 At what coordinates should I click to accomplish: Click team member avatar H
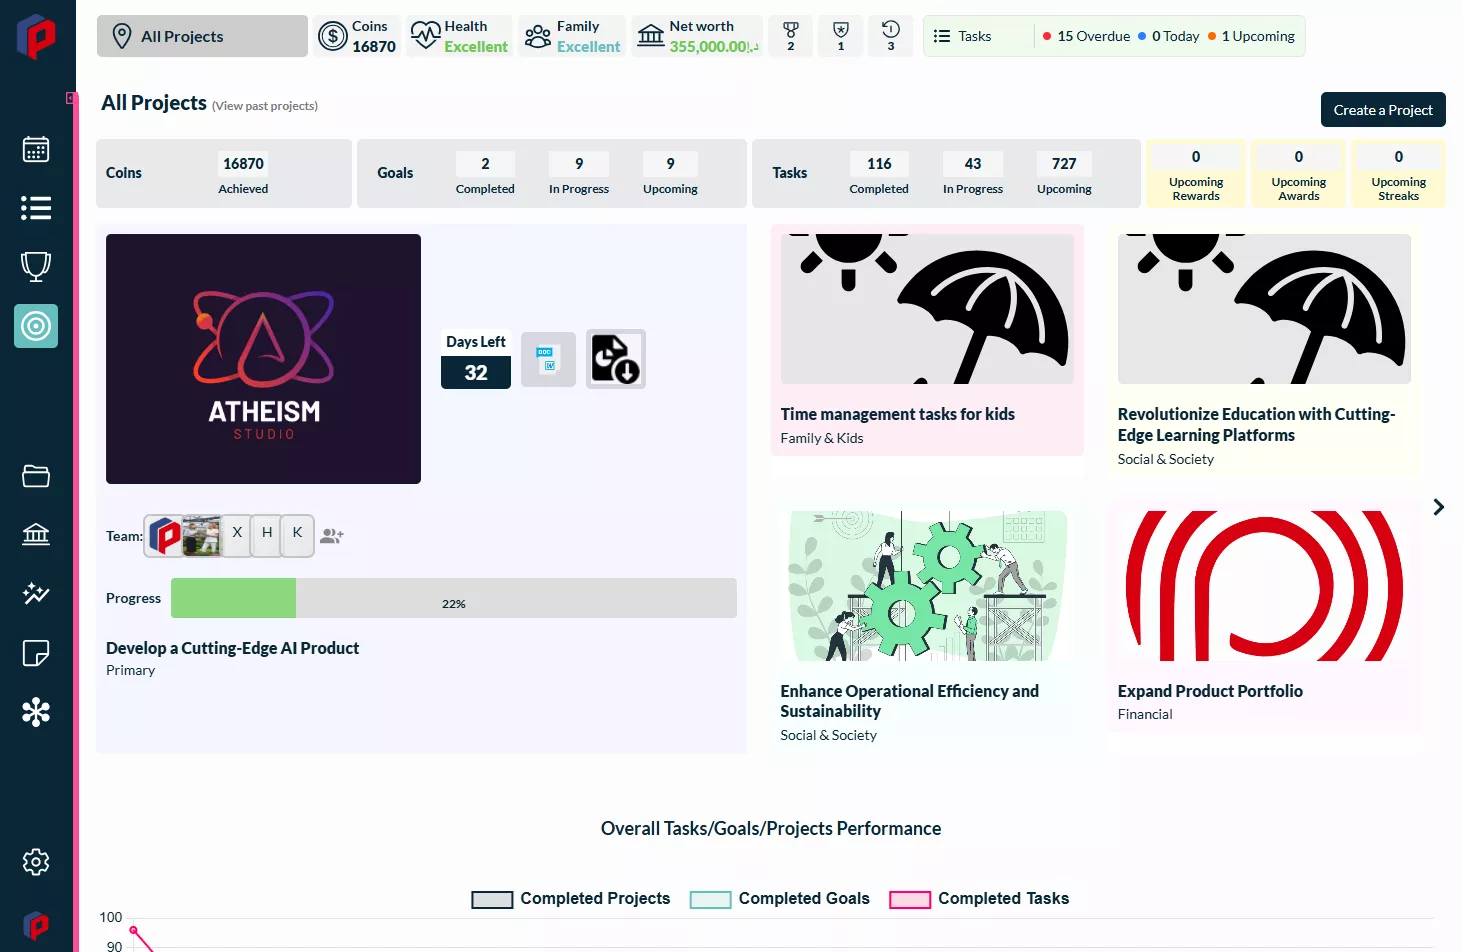coord(267,533)
